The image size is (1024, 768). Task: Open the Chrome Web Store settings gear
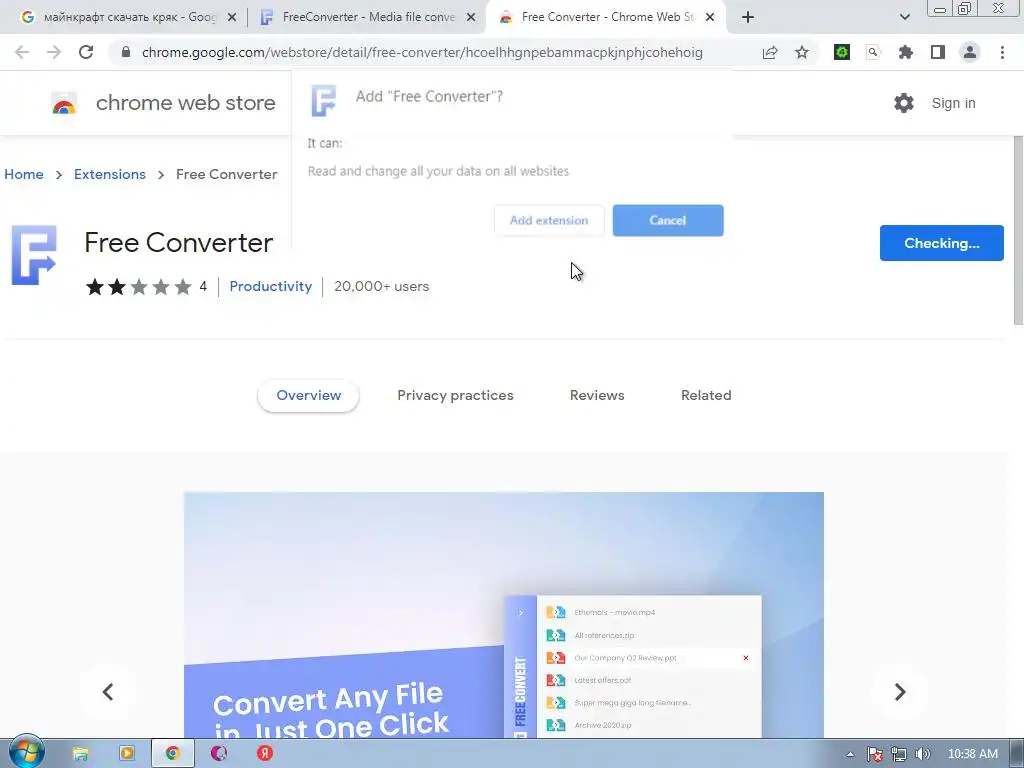[904, 103]
